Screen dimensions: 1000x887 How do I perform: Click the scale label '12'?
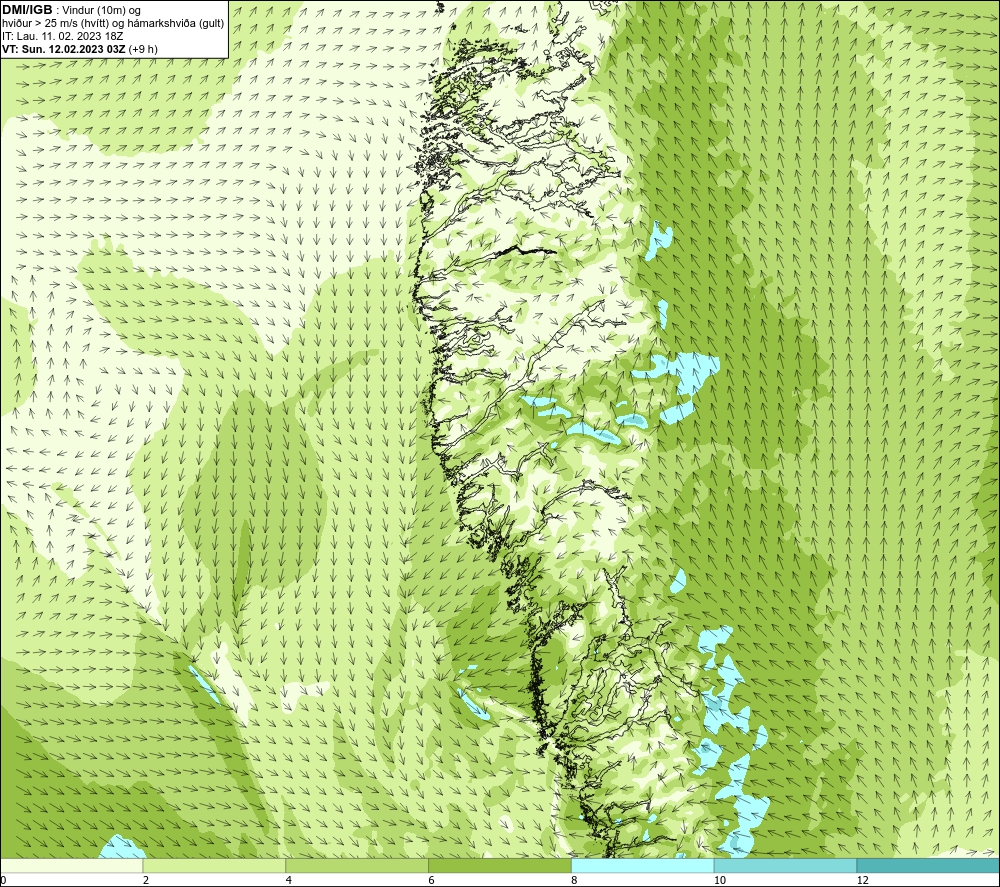point(863,881)
